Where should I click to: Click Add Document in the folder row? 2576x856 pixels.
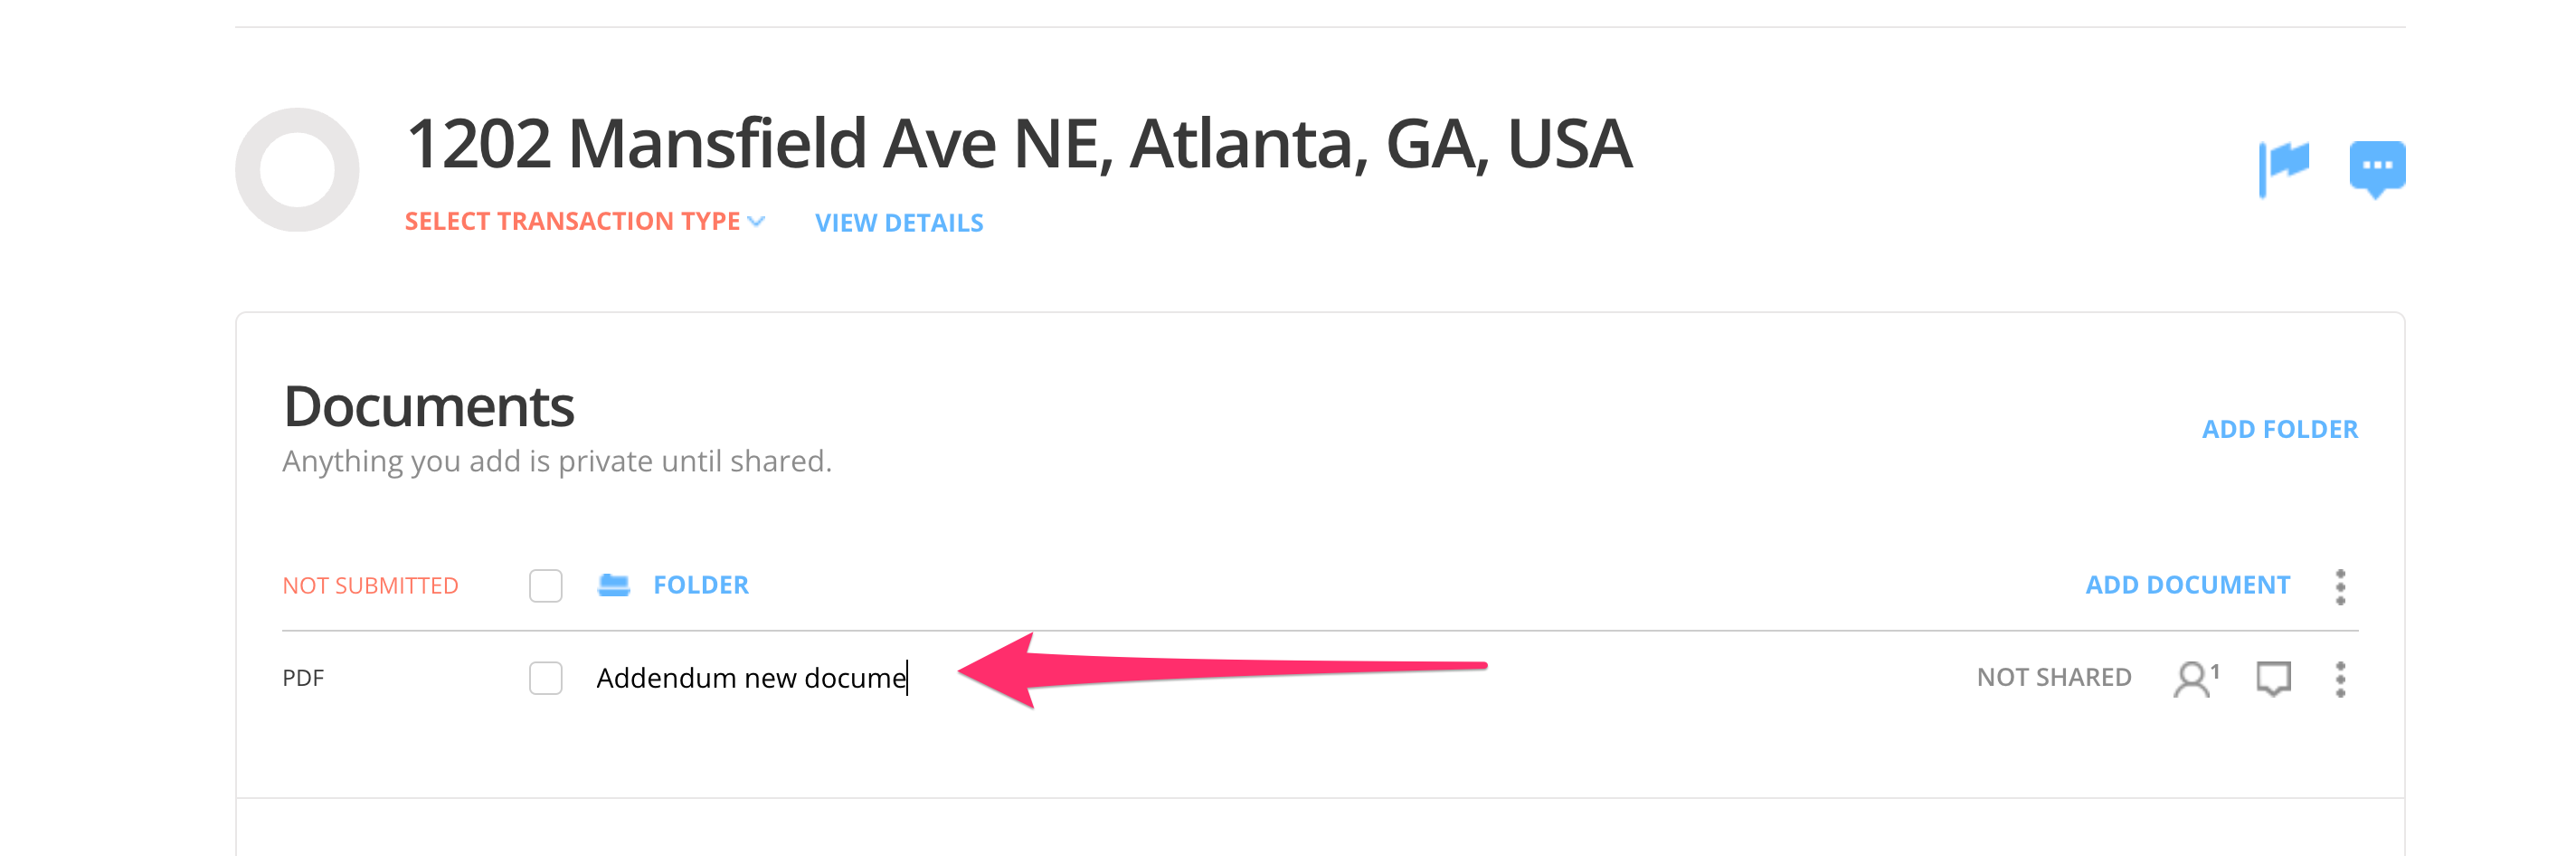[2187, 585]
